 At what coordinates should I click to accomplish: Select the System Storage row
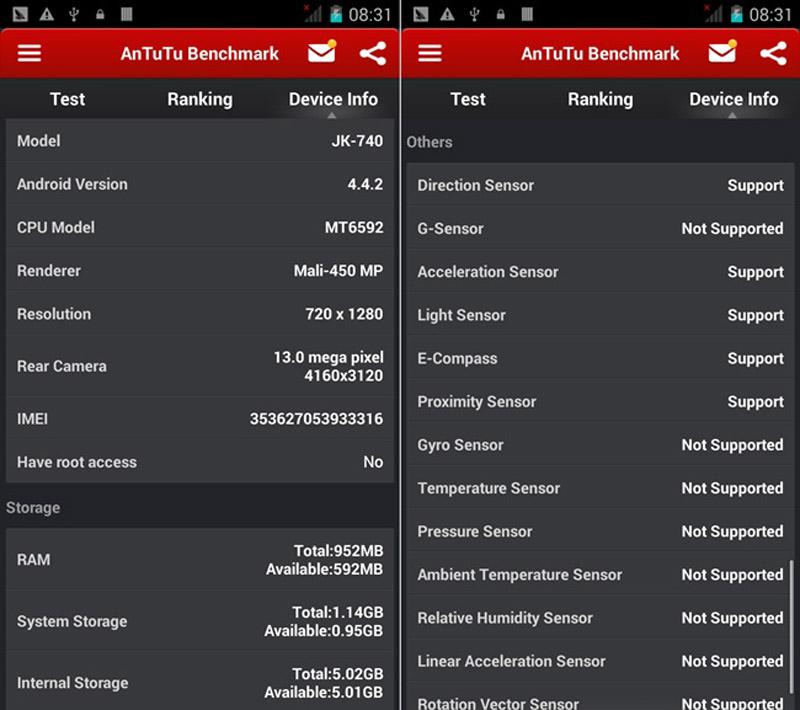(199, 621)
